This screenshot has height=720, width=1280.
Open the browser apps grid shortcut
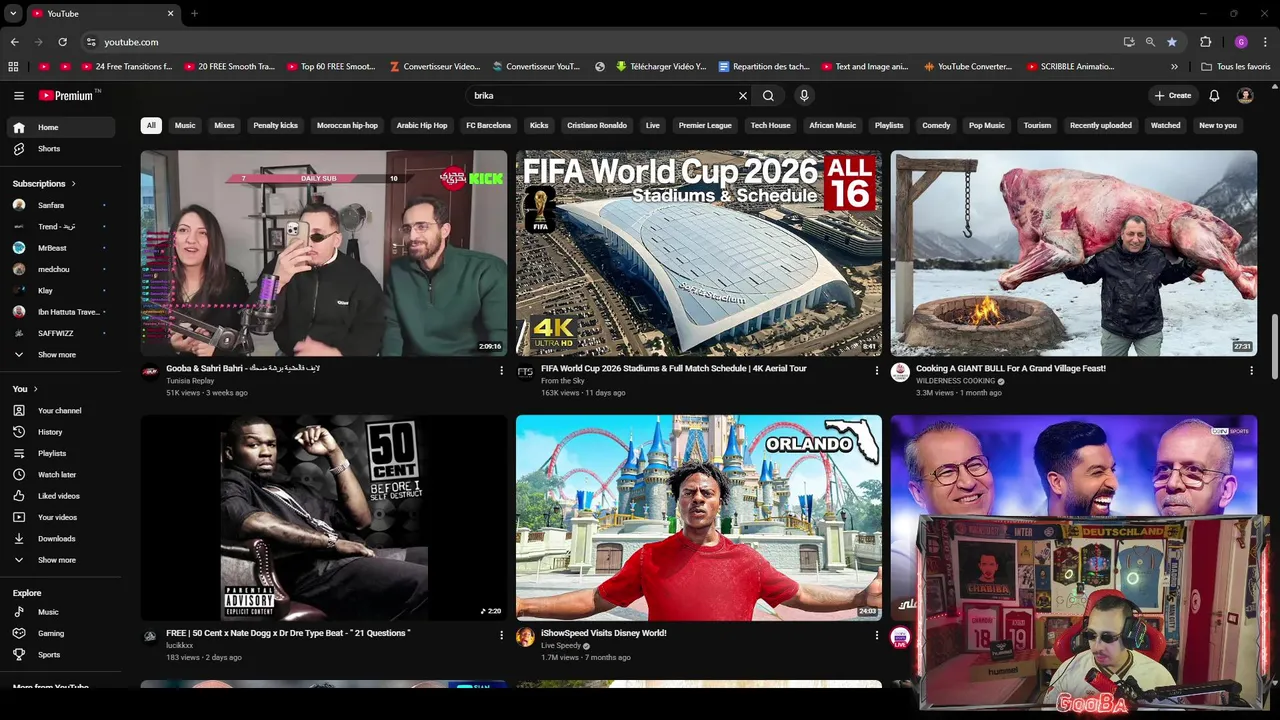pyautogui.click(x=13, y=67)
